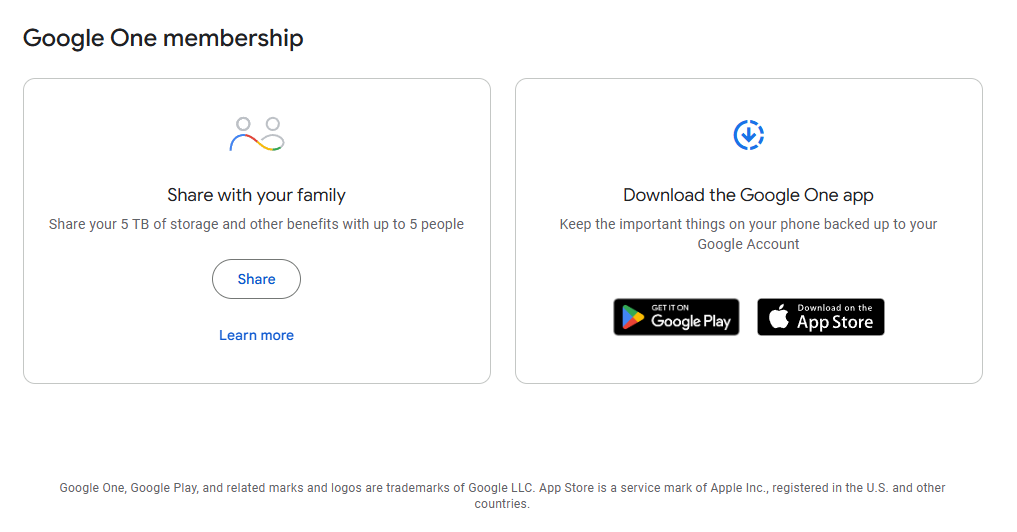This screenshot has width=1017, height=532.
Task: Click the Share button
Action: pos(256,279)
